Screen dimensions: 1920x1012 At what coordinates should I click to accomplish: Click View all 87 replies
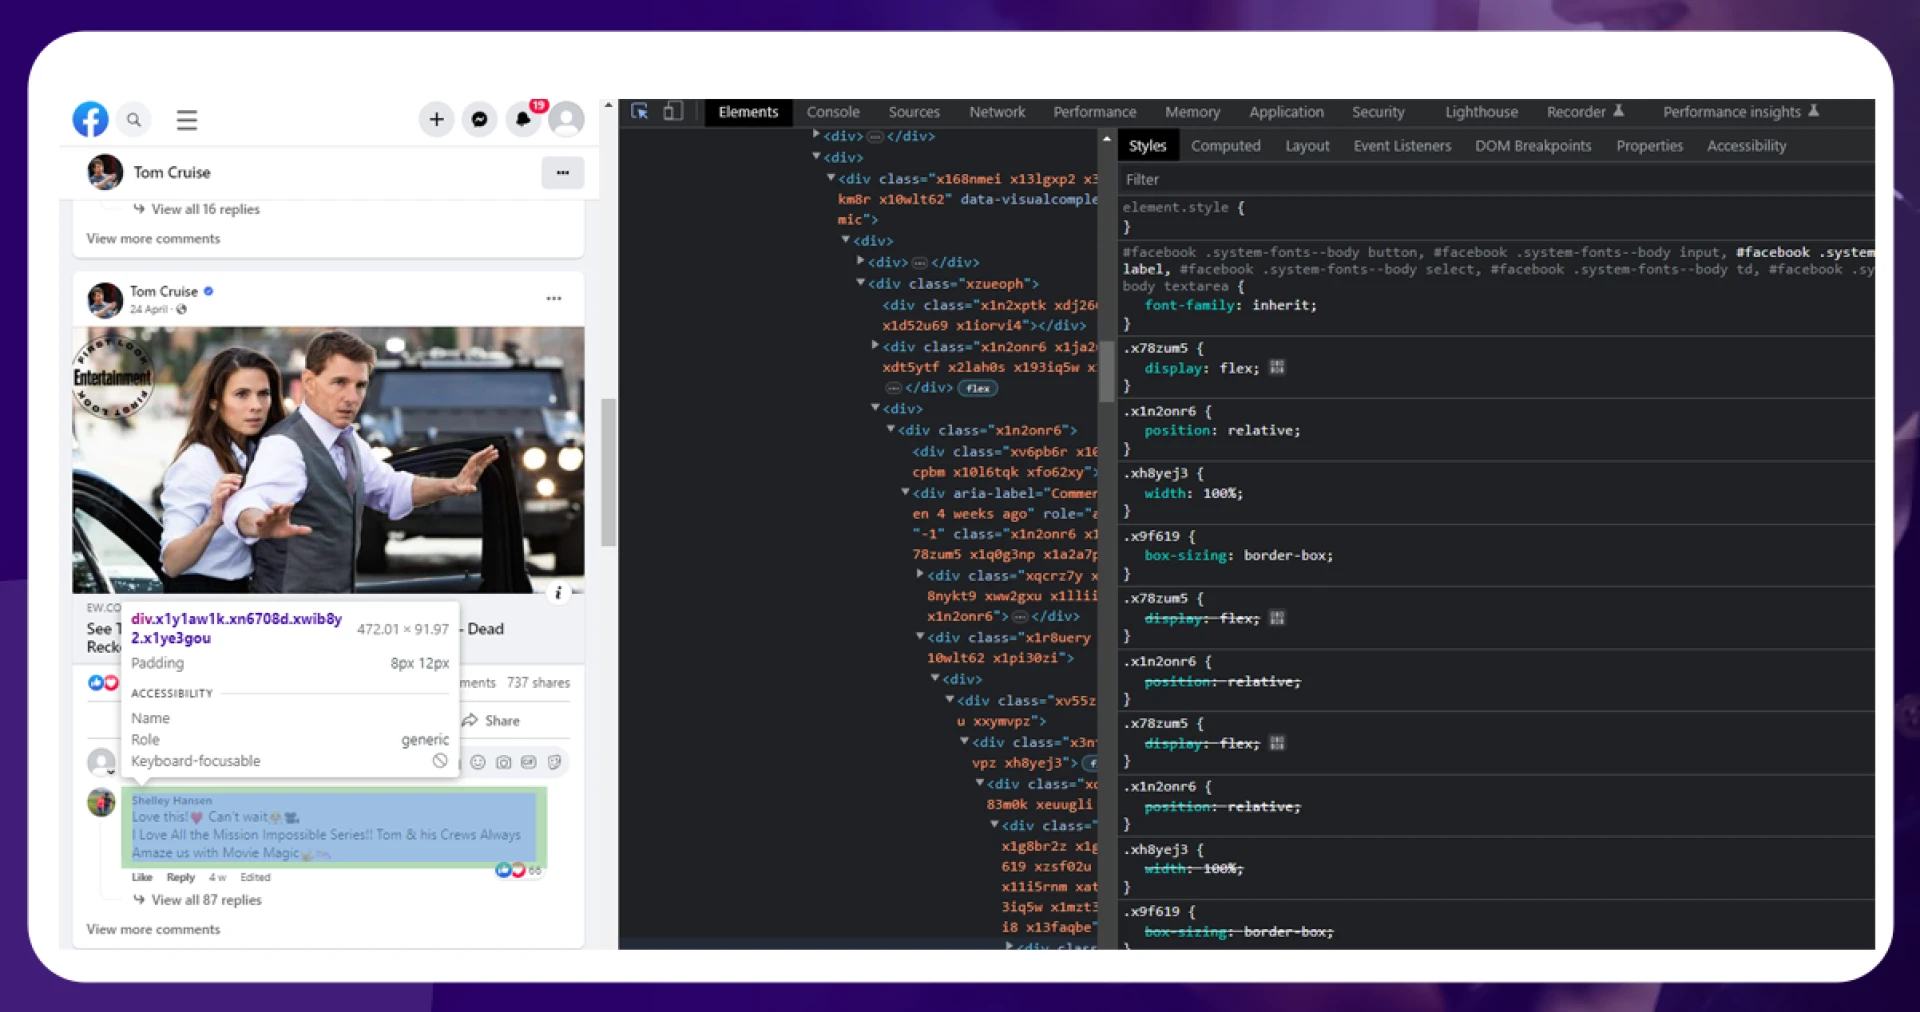pyautogui.click(x=206, y=900)
